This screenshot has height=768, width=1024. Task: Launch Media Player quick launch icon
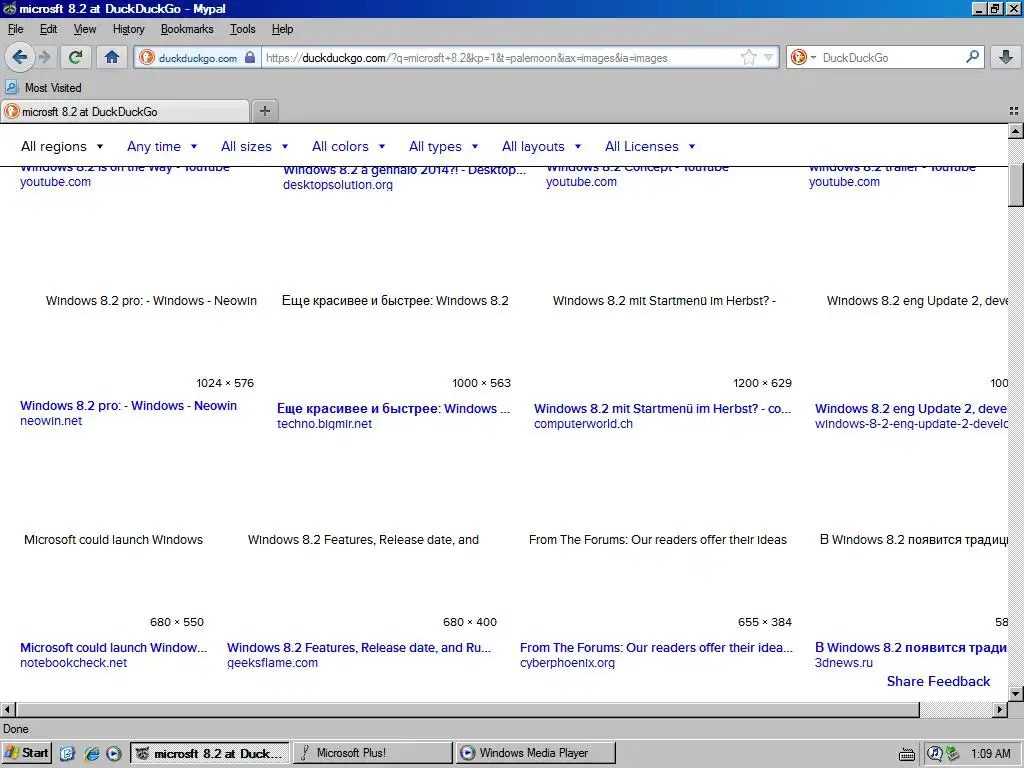click(x=114, y=753)
